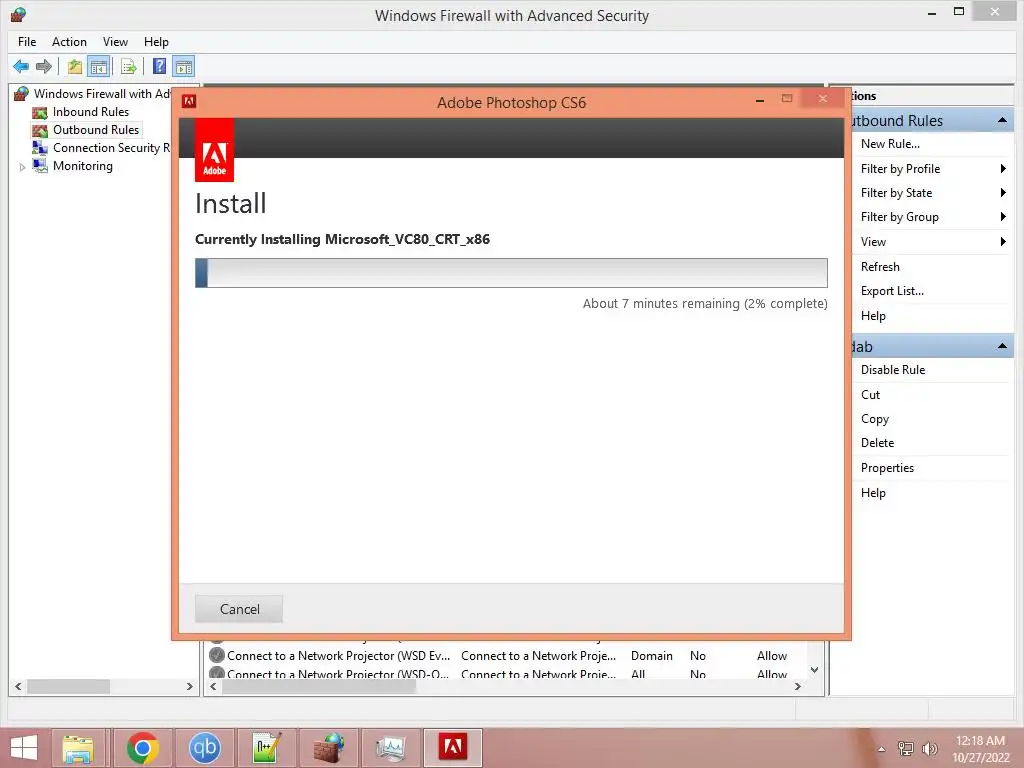The height and width of the screenshot is (768, 1024).
Task: Expand the Filter by State submenu arrow
Action: (x=1003, y=193)
